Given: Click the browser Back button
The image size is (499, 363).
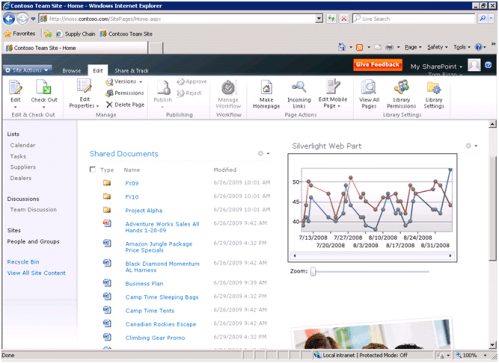Looking at the screenshot, I should [9, 19].
